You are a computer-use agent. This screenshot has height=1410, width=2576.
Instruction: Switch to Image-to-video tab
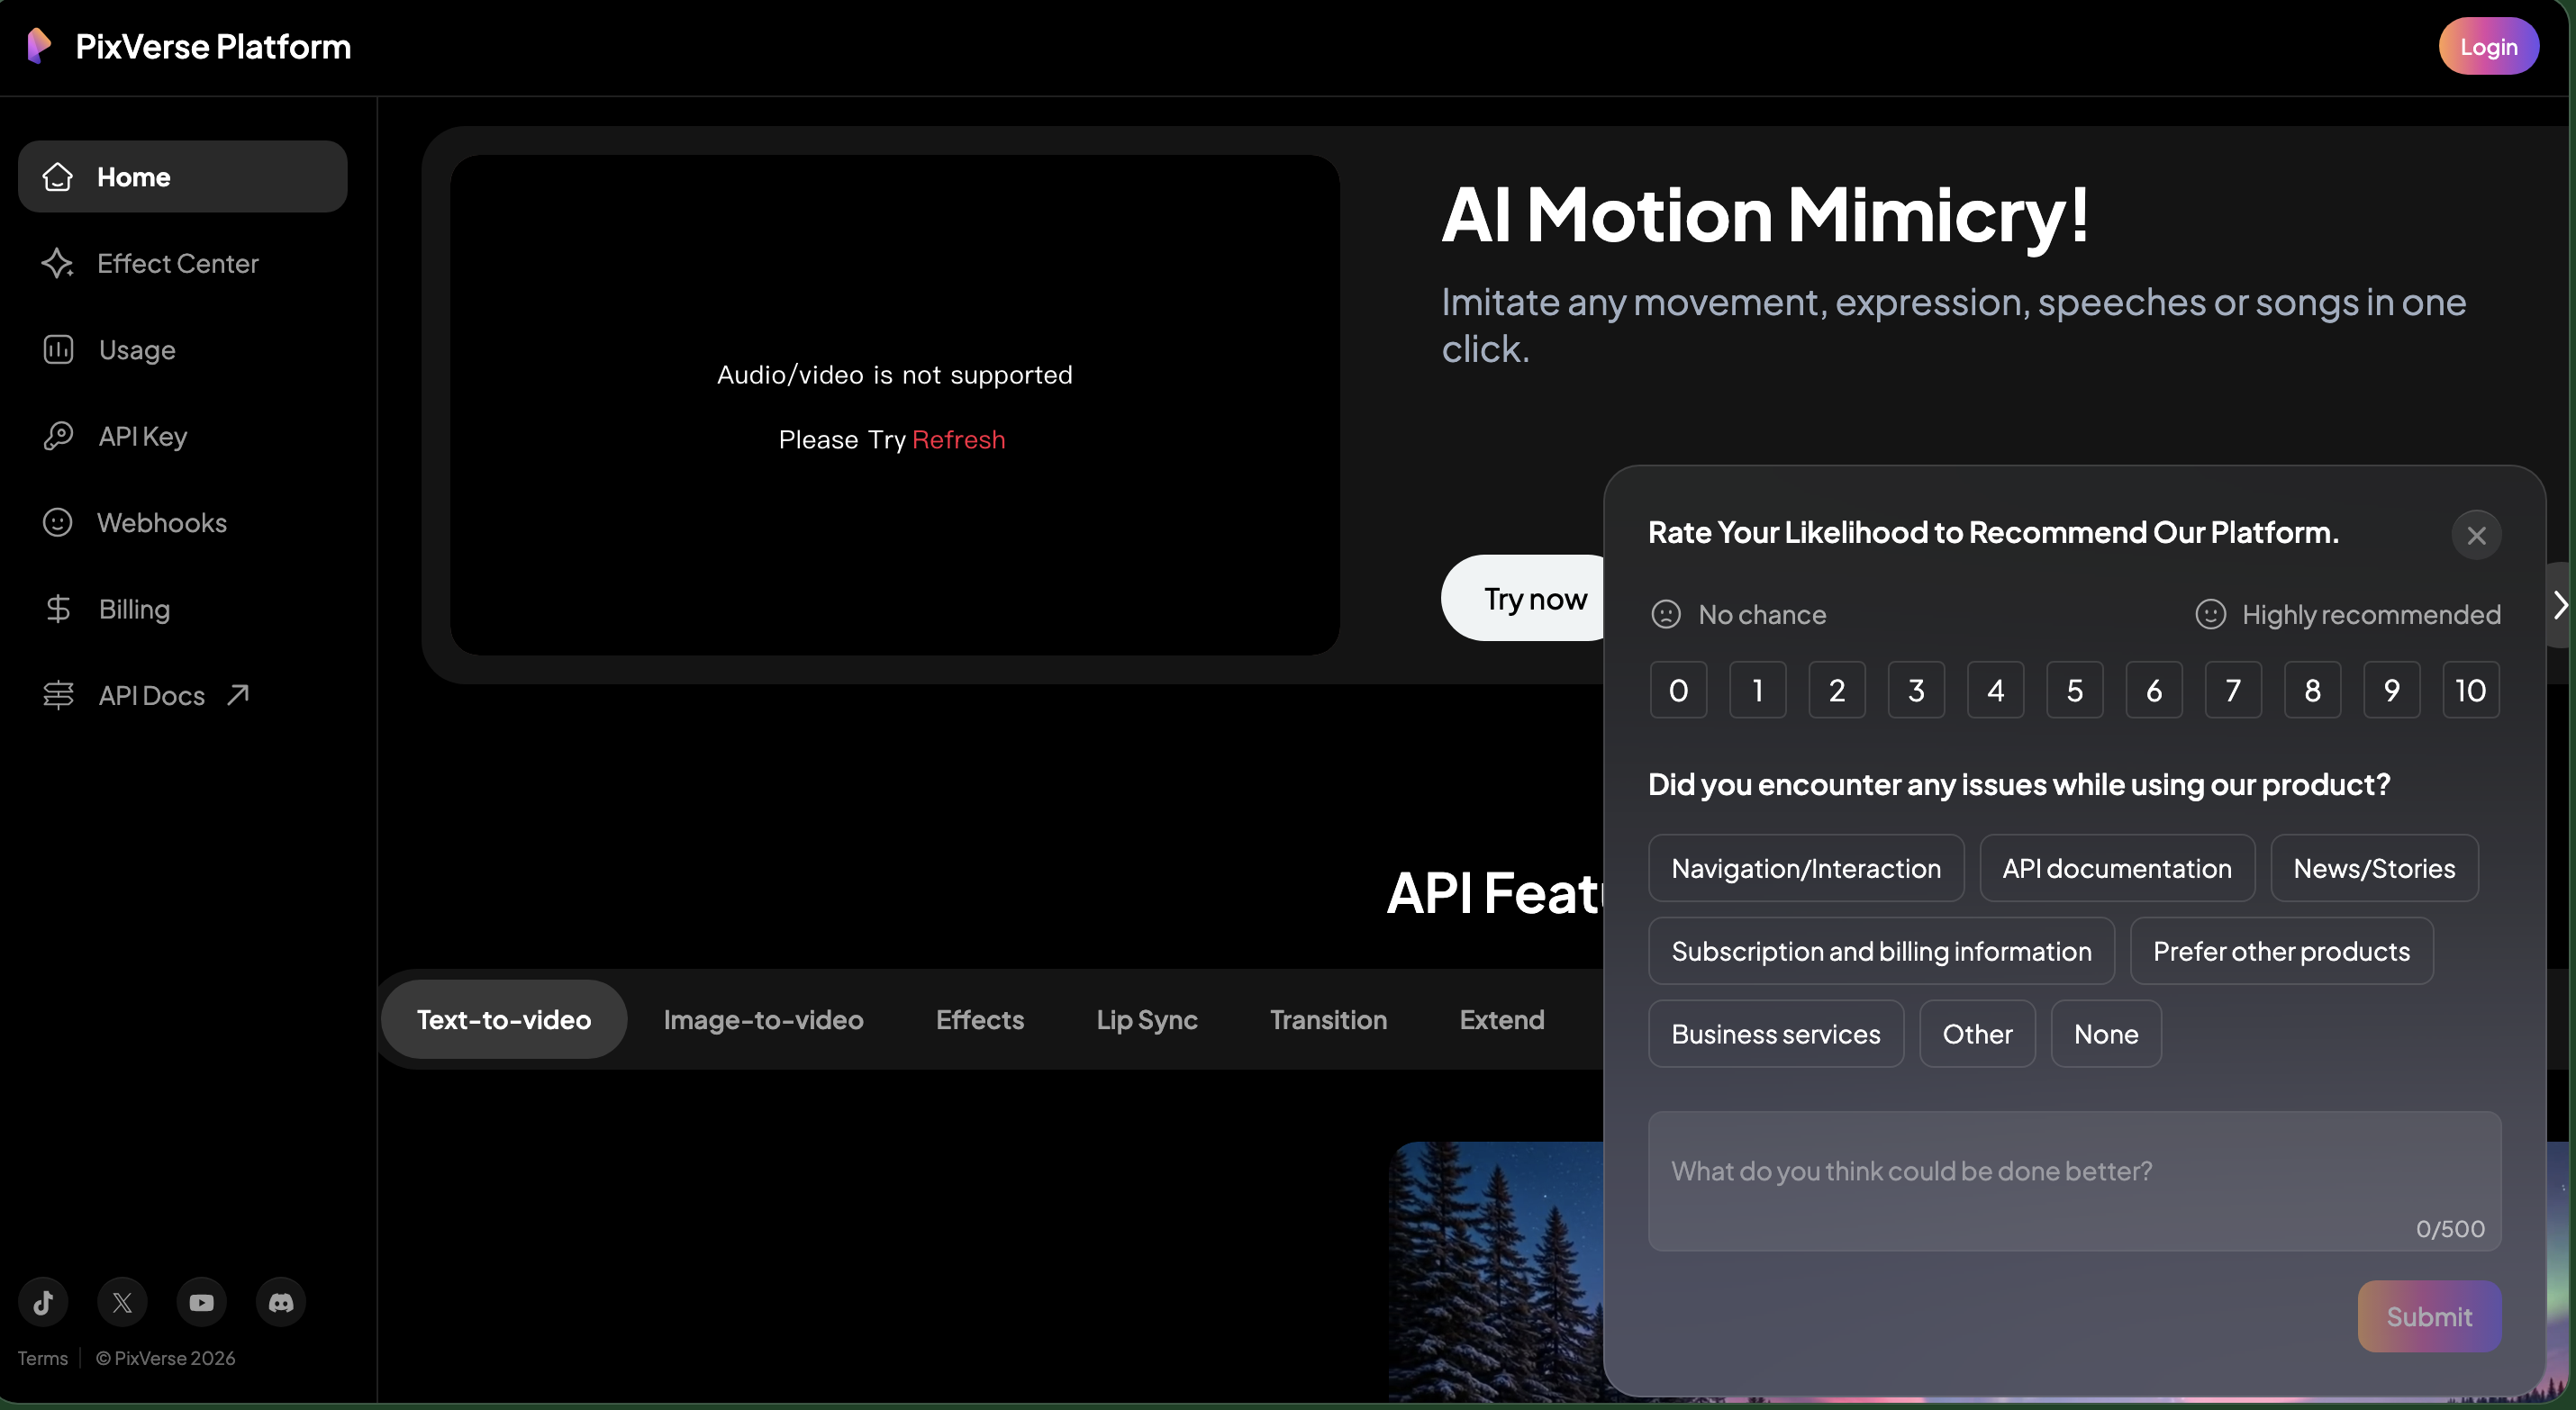coord(763,1019)
